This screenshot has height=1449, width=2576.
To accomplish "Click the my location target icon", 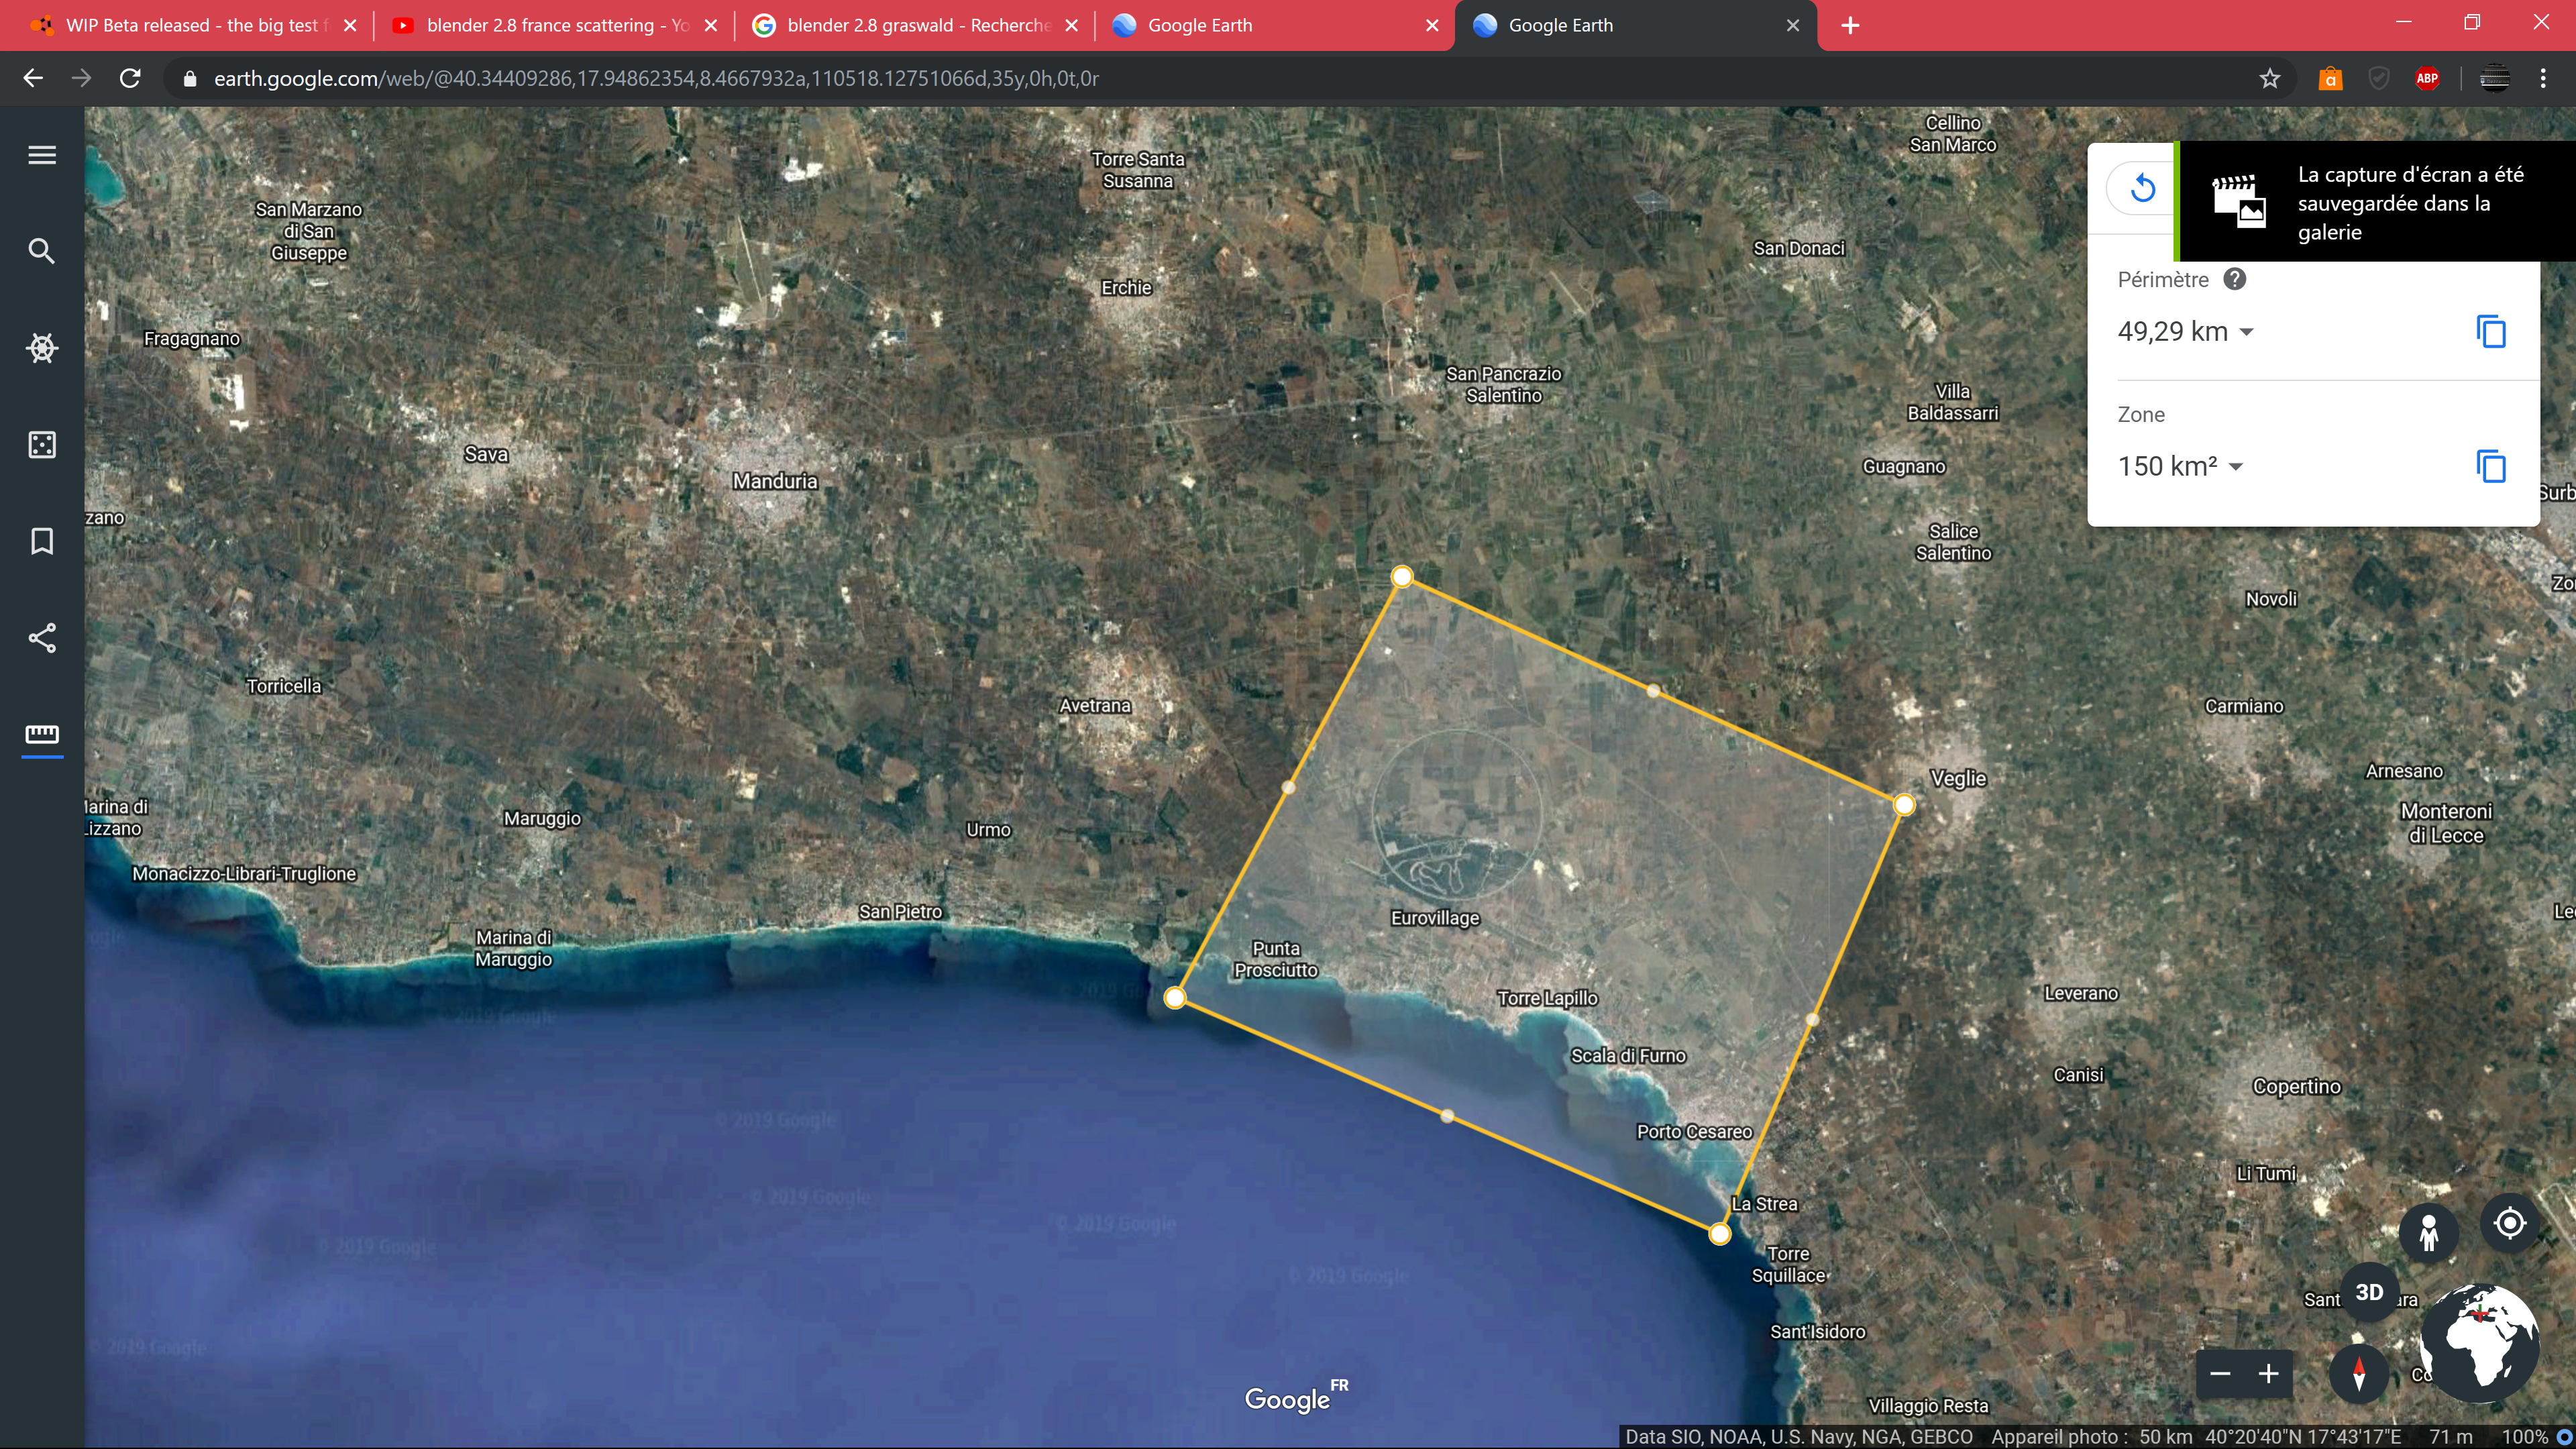I will click(2510, 1223).
